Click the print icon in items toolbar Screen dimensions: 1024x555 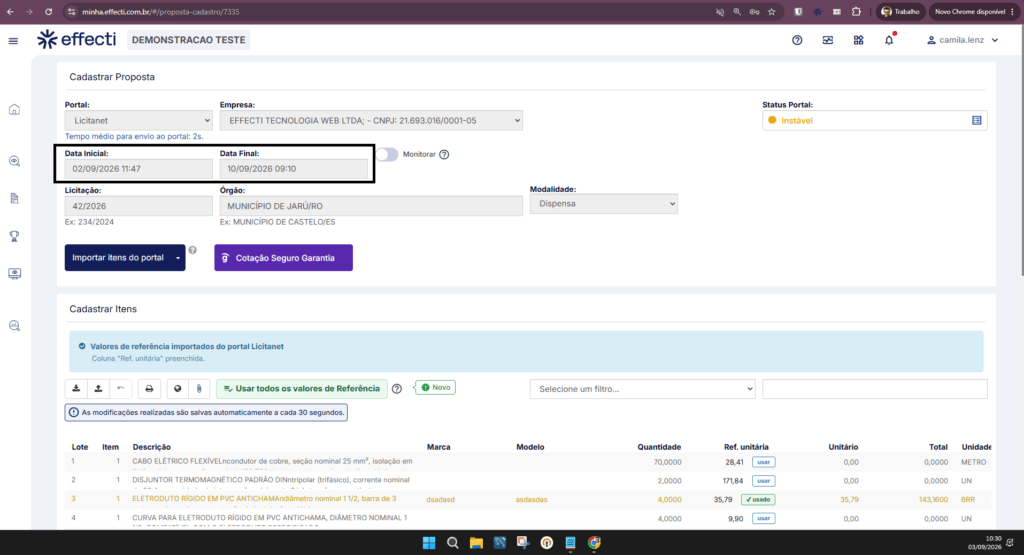[149, 388]
